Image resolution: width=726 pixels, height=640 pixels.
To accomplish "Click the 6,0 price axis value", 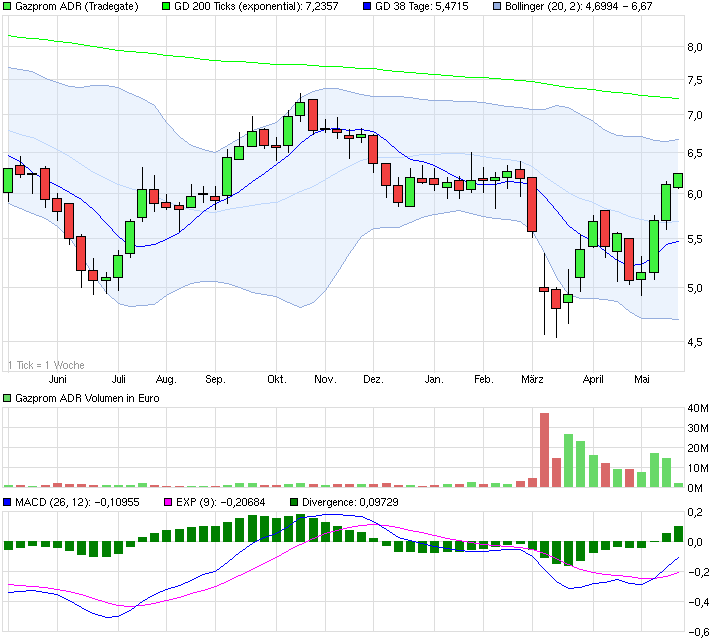I will pos(695,194).
